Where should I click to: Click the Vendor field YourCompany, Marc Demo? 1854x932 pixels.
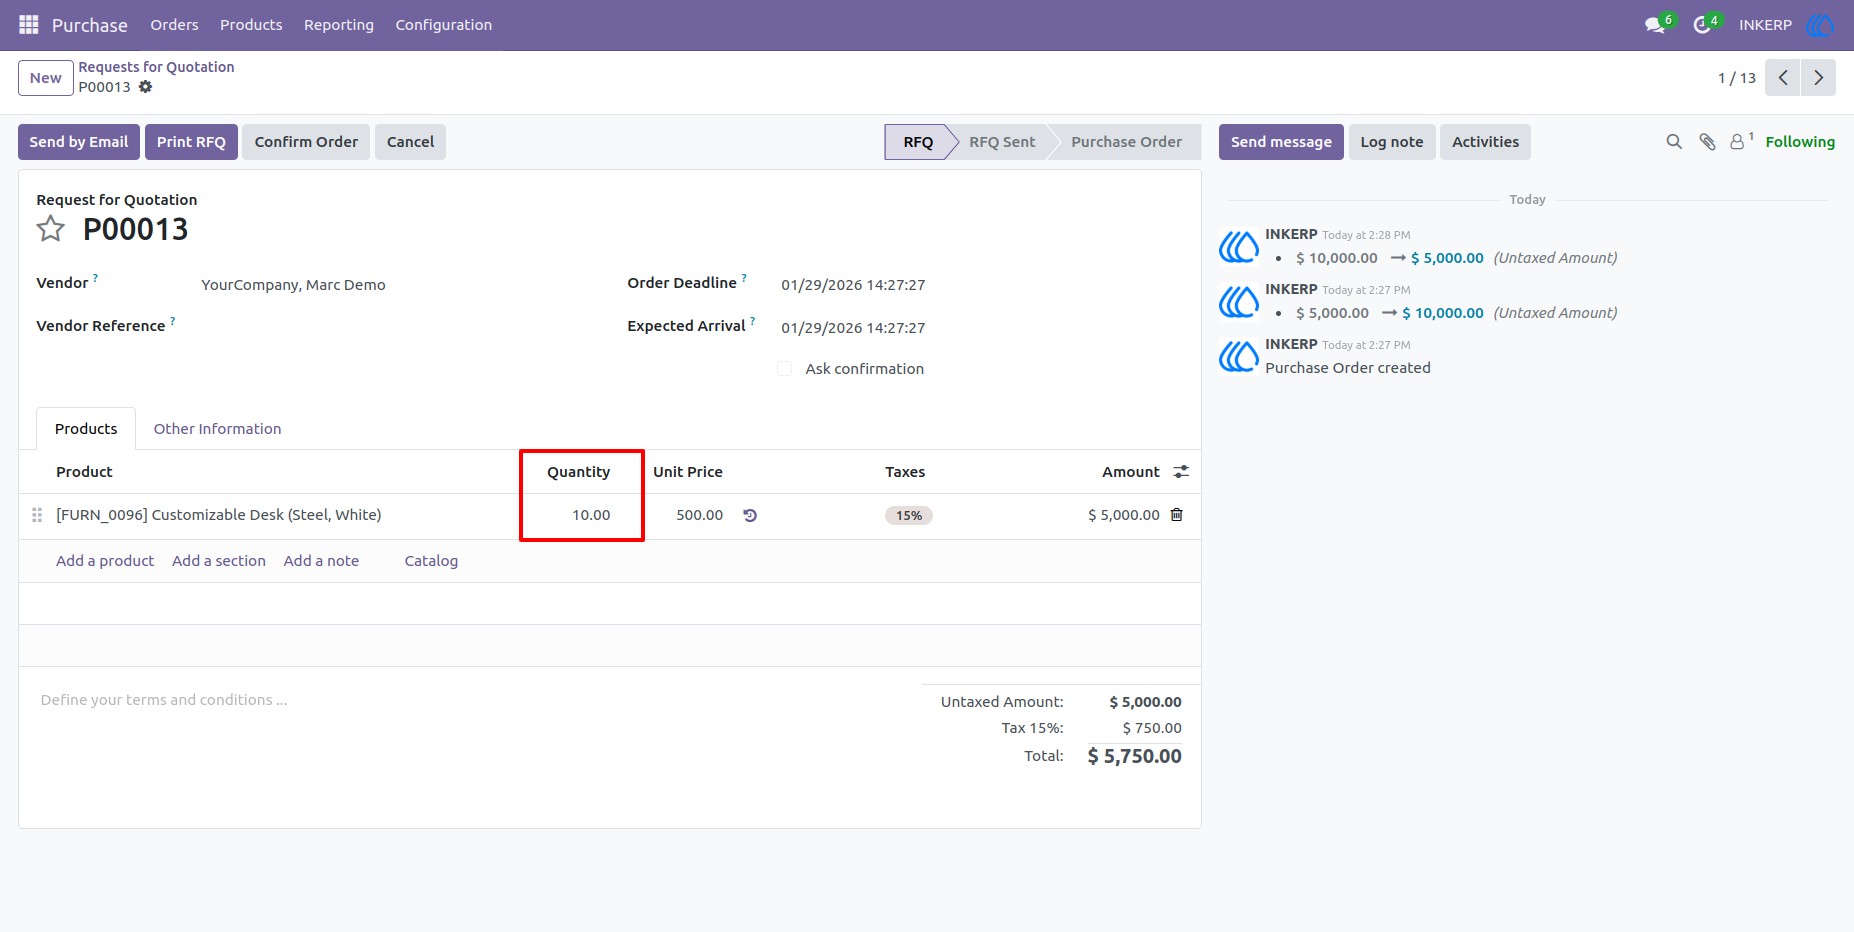click(x=294, y=285)
